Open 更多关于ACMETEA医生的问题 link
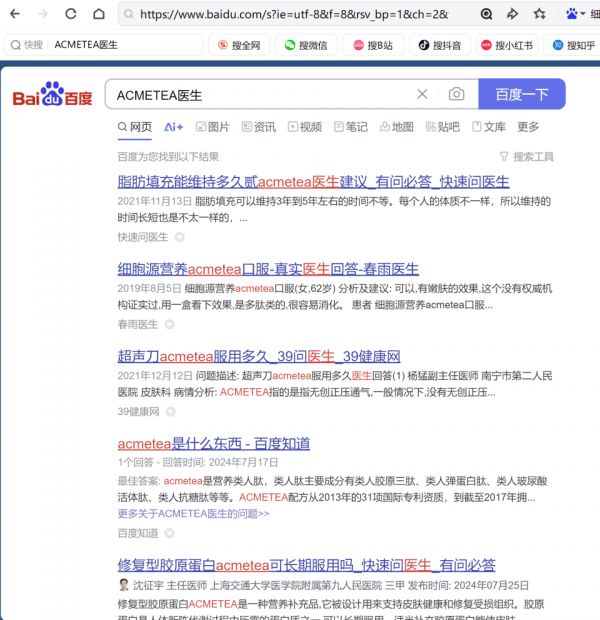The image size is (600, 620). [x=193, y=514]
